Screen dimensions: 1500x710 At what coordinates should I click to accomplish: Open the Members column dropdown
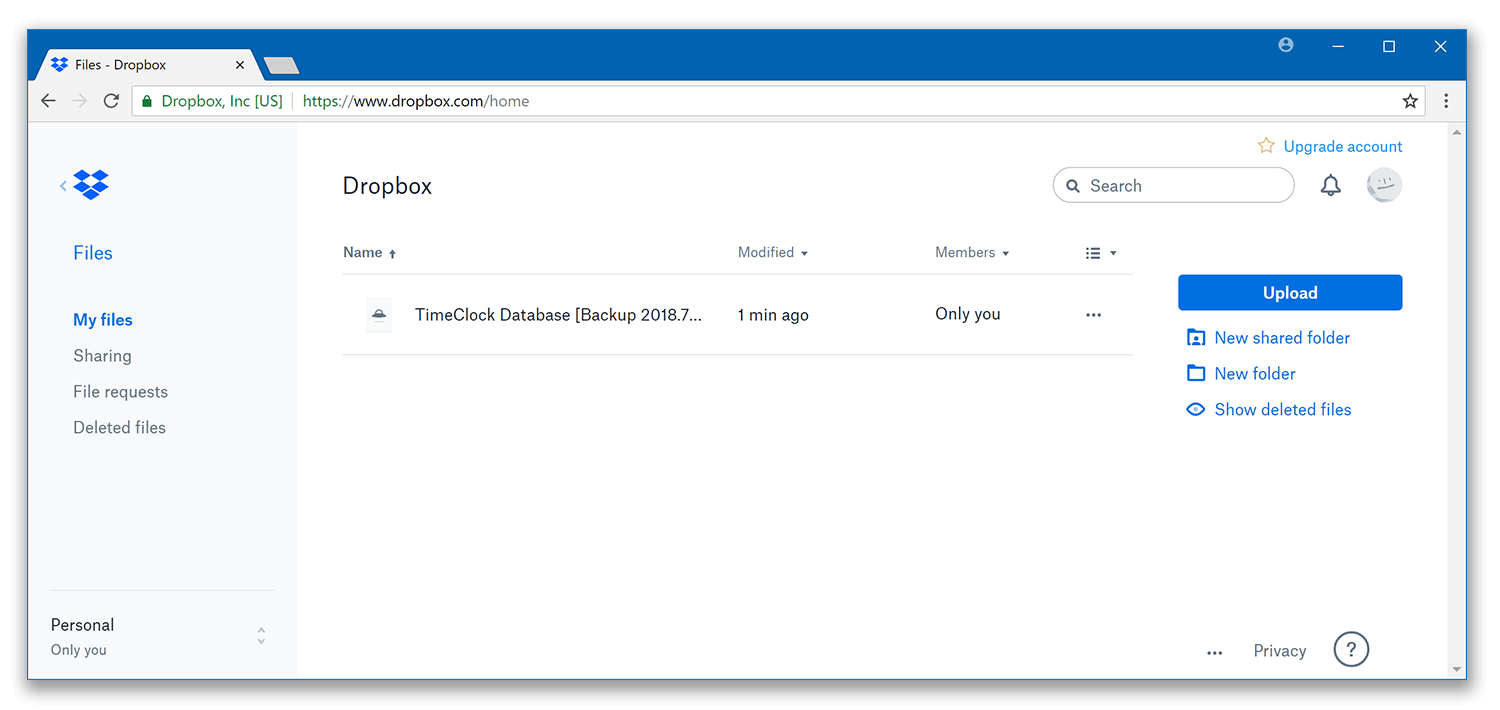point(972,253)
